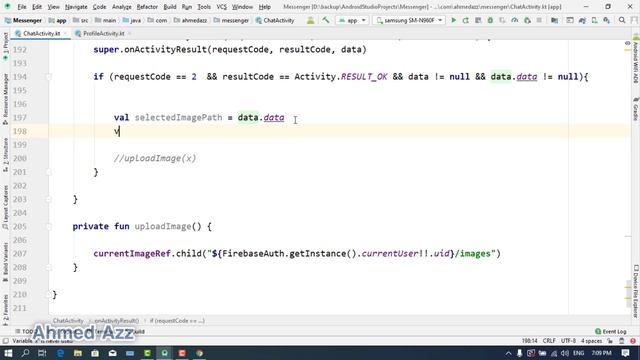This screenshot has width=640, height=360.
Task: Open the Edit menu
Action: coord(37,7)
